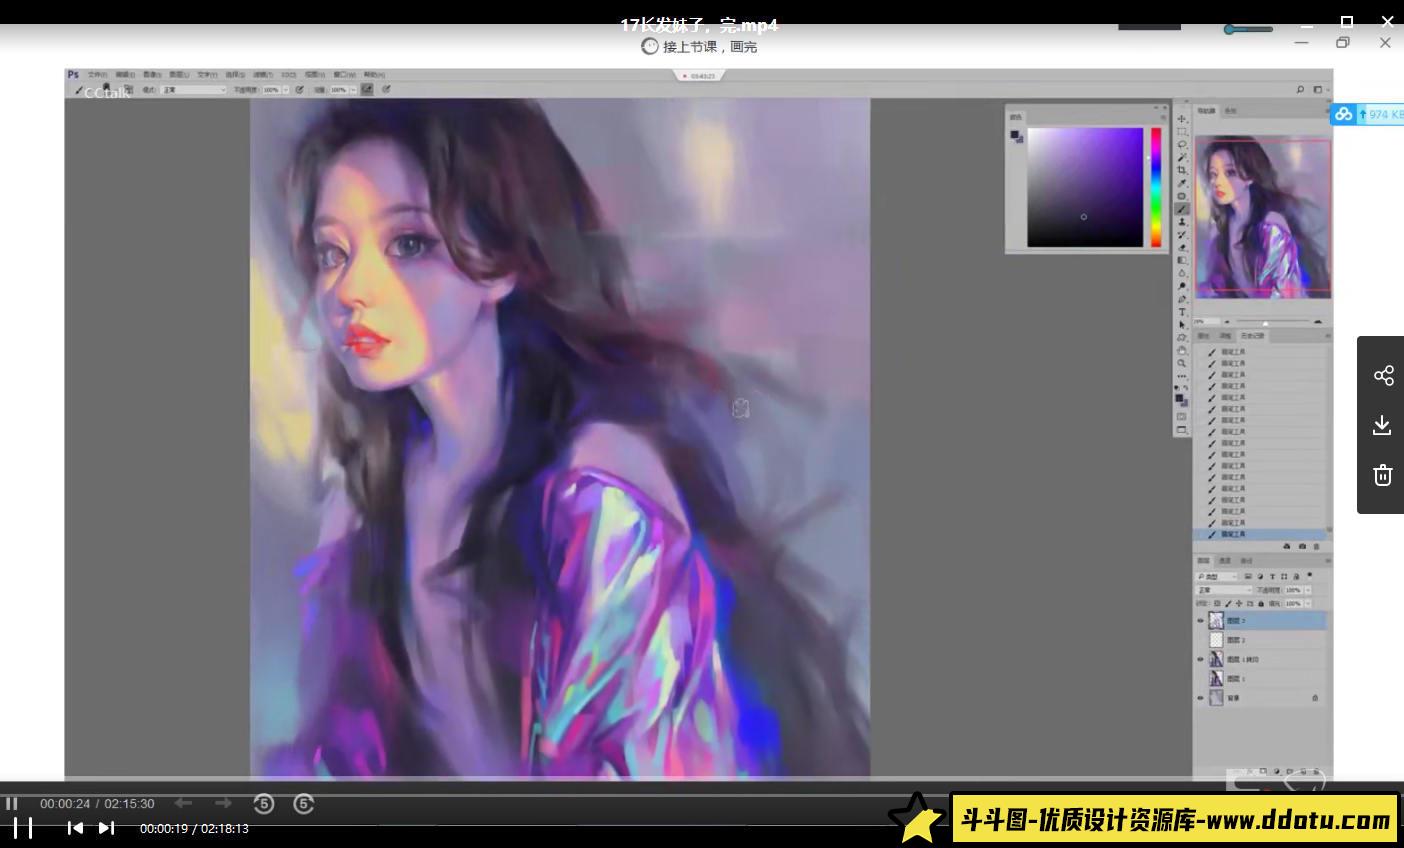Select the Zoom magnifier tool
The width and height of the screenshot is (1404, 848).
tap(1182, 363)
